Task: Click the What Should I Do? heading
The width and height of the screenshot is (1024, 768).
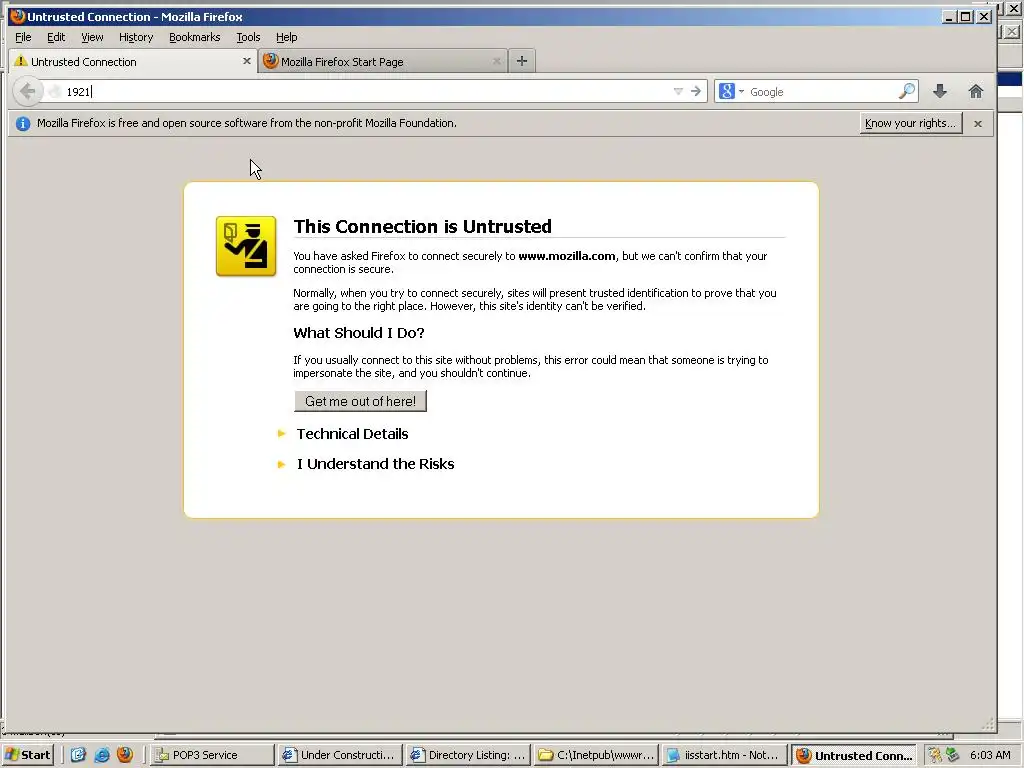Action: click(x=359, y=333)
